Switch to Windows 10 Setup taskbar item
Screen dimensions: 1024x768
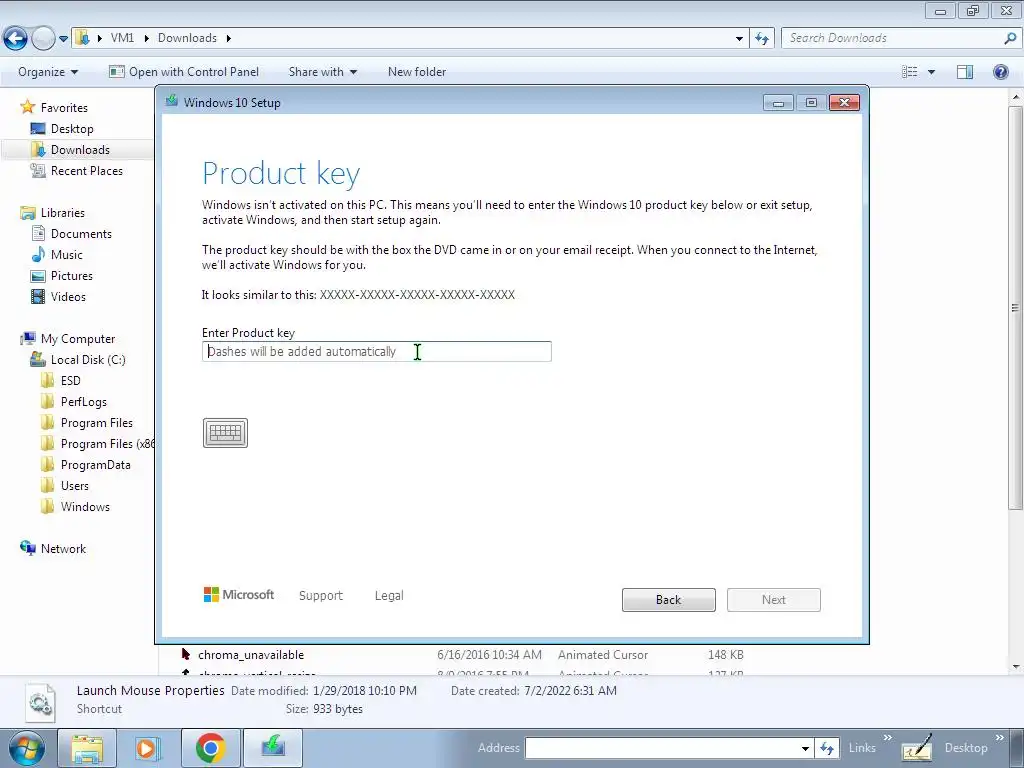click(273, 748)
